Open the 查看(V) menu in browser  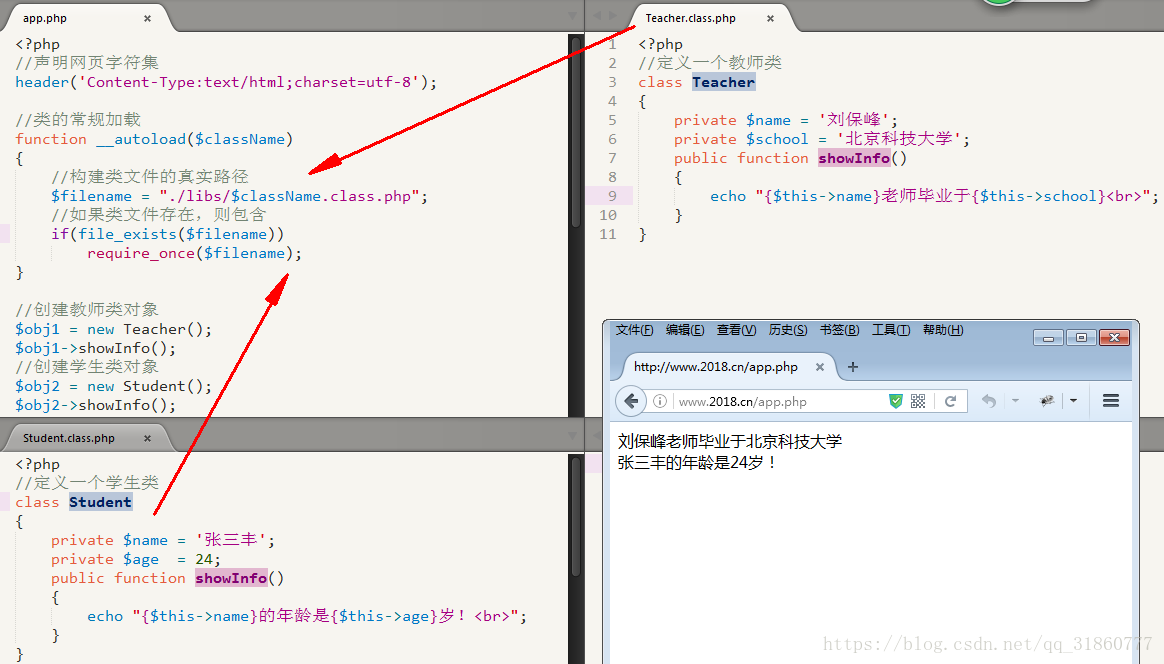click(736, 330)
